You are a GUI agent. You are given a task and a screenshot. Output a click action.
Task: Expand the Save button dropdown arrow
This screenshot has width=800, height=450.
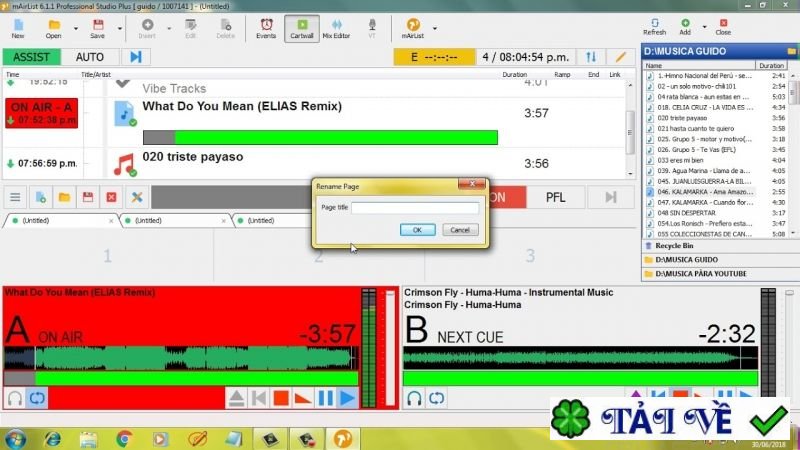120,29
